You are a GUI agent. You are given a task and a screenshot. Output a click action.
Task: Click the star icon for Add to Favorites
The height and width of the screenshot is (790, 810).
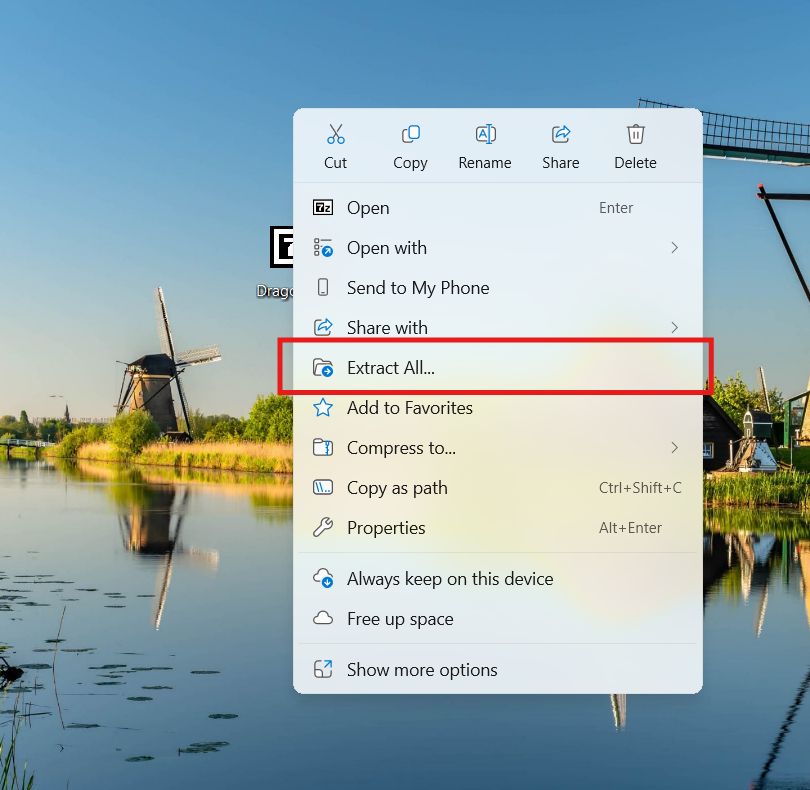[323, 408]
